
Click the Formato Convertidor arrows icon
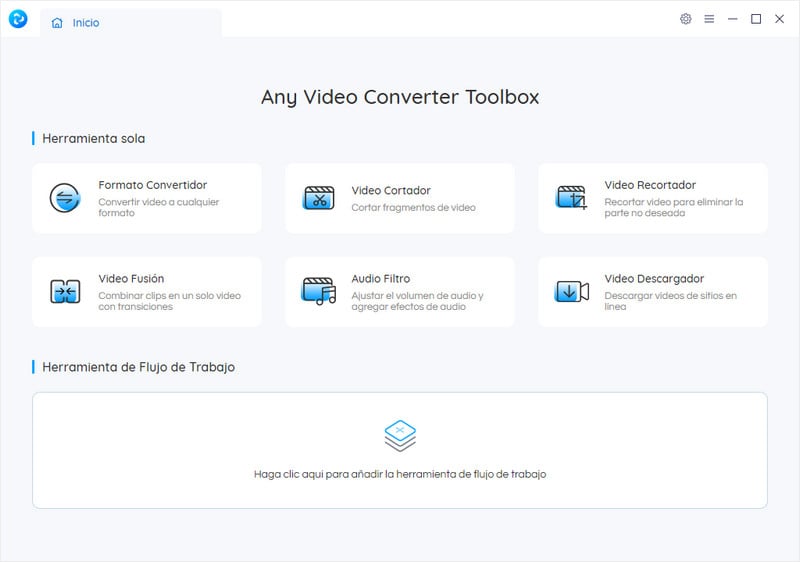[65, 198]
